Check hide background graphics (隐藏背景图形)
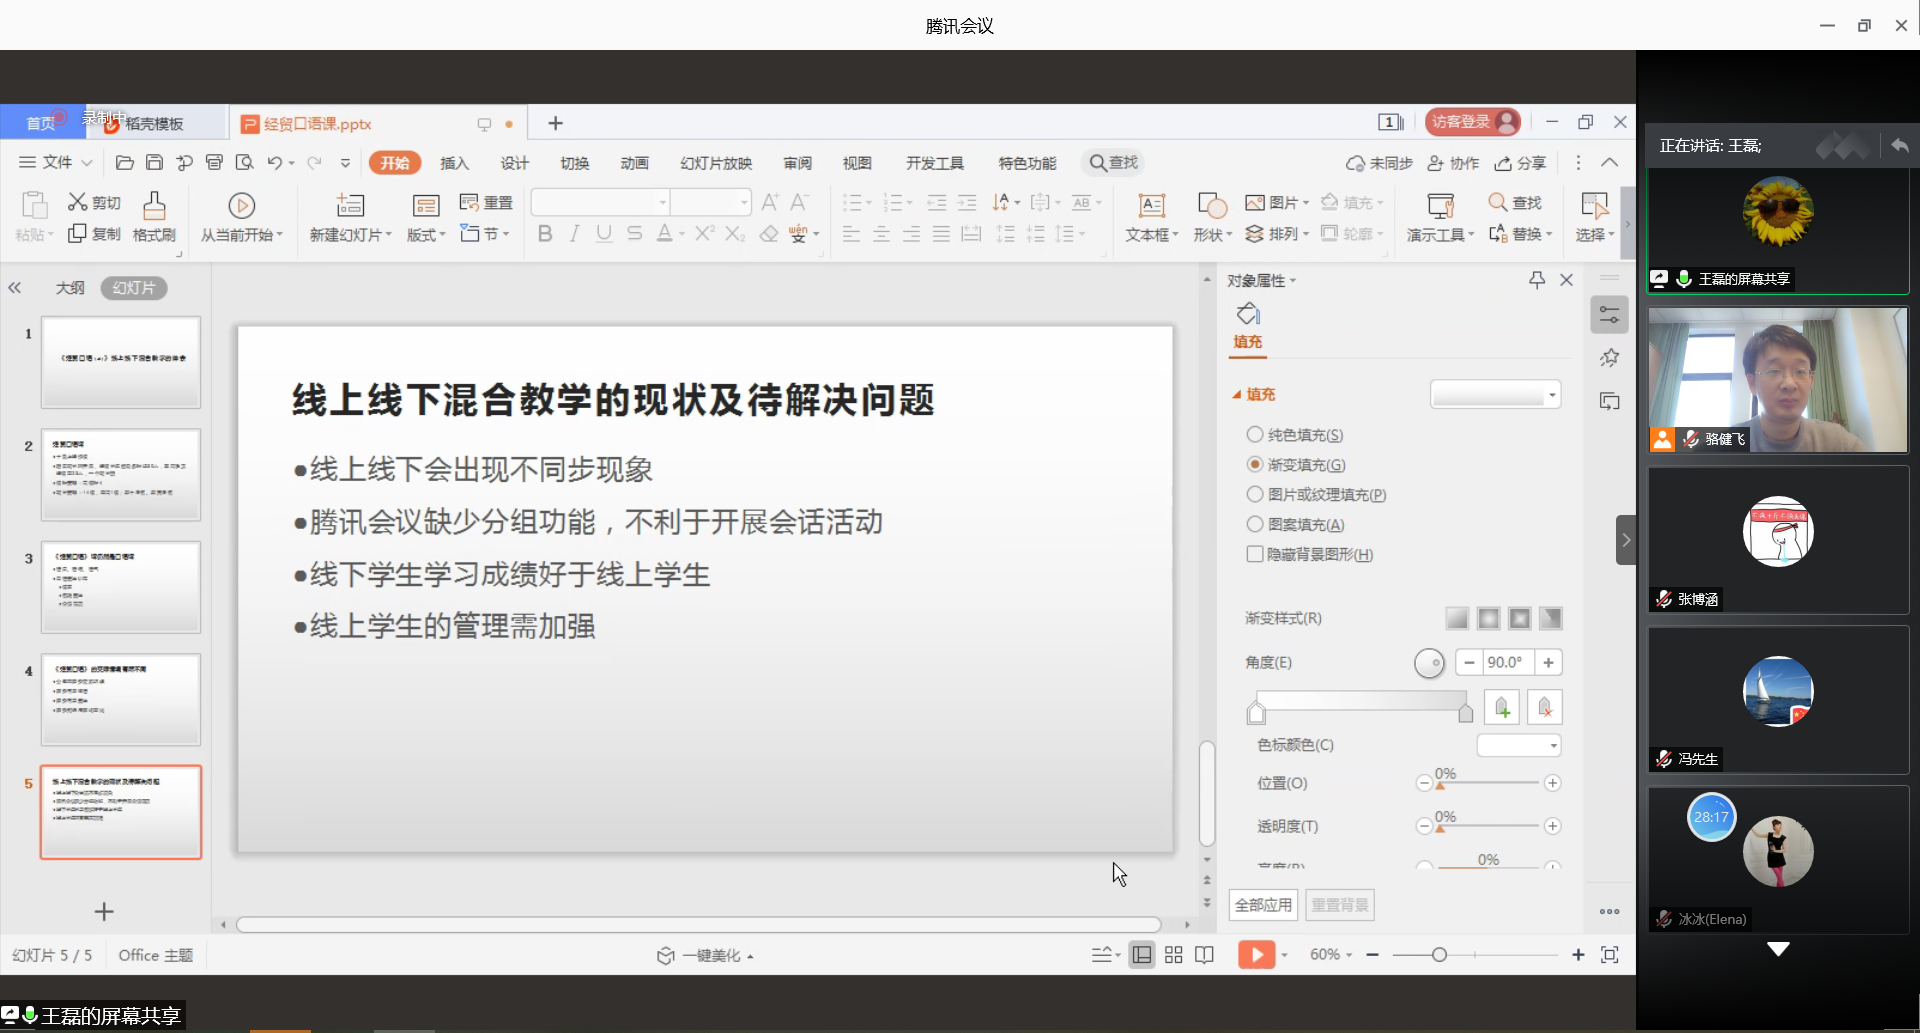 pos(1255,554)
